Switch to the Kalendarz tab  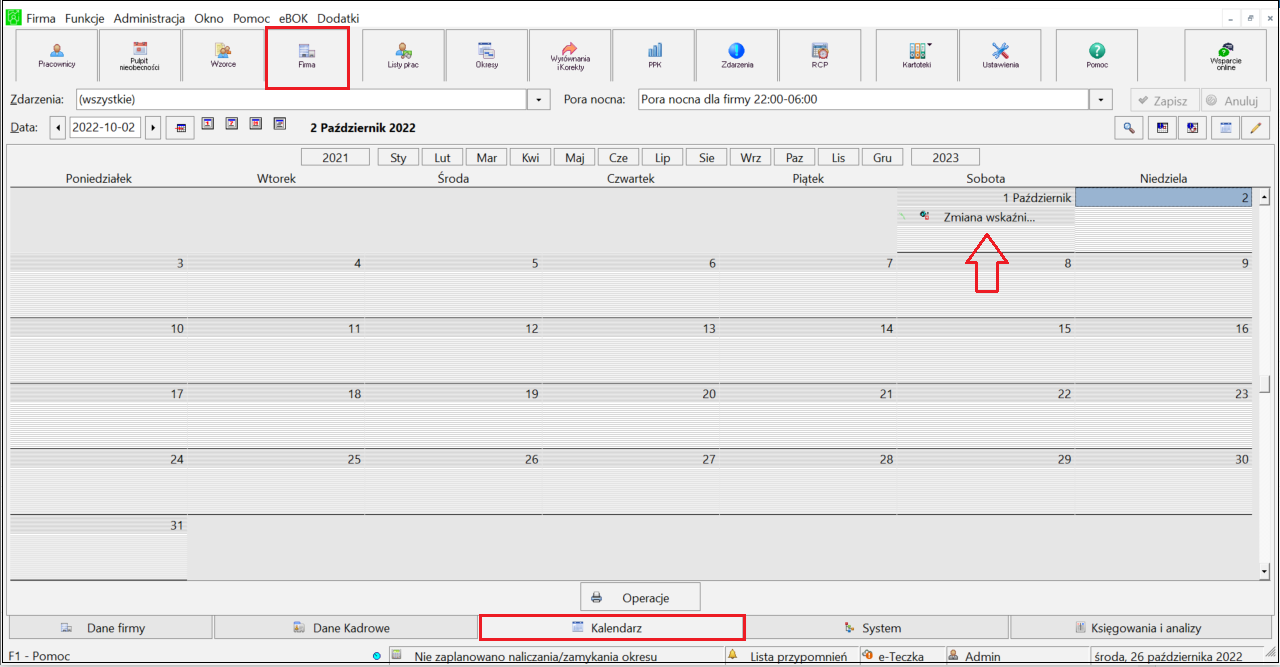pyautogui.click(x=612, y=628)
